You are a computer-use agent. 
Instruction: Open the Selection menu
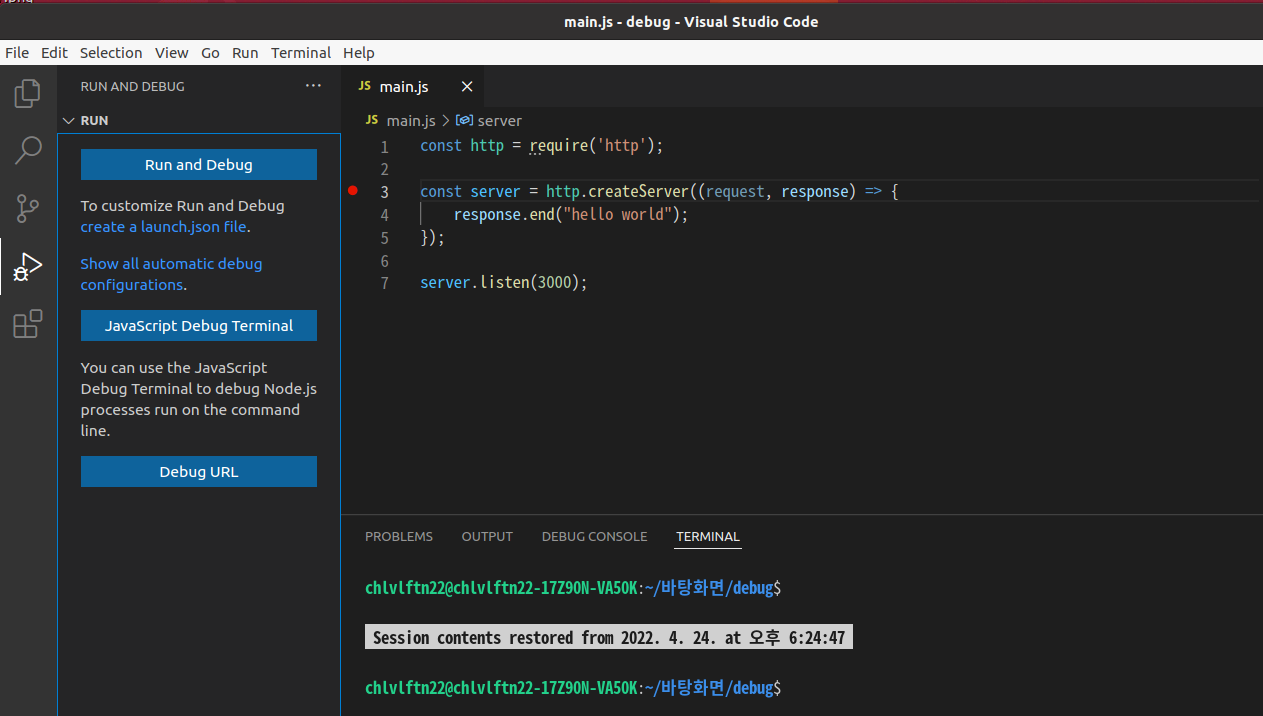pyautogui.click(x=111, y=53)
